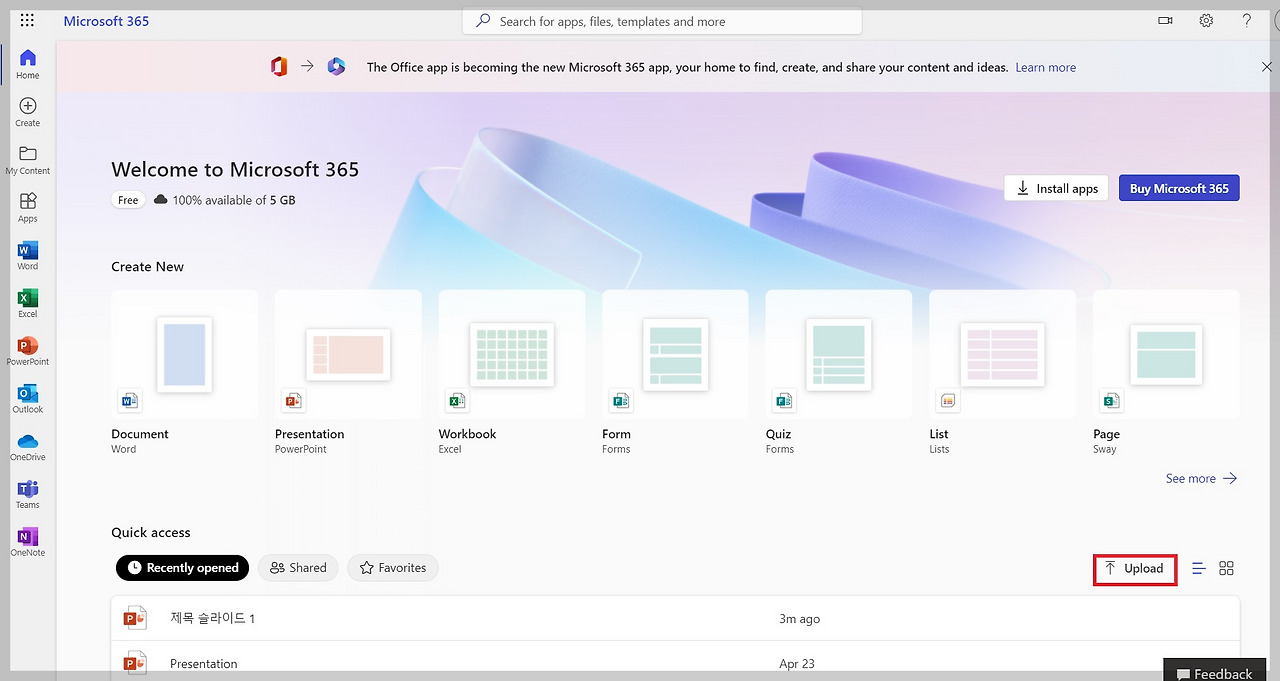The image size is (1280, 681).
Task: Open the file named Presentation
Action: coord(675,663)
